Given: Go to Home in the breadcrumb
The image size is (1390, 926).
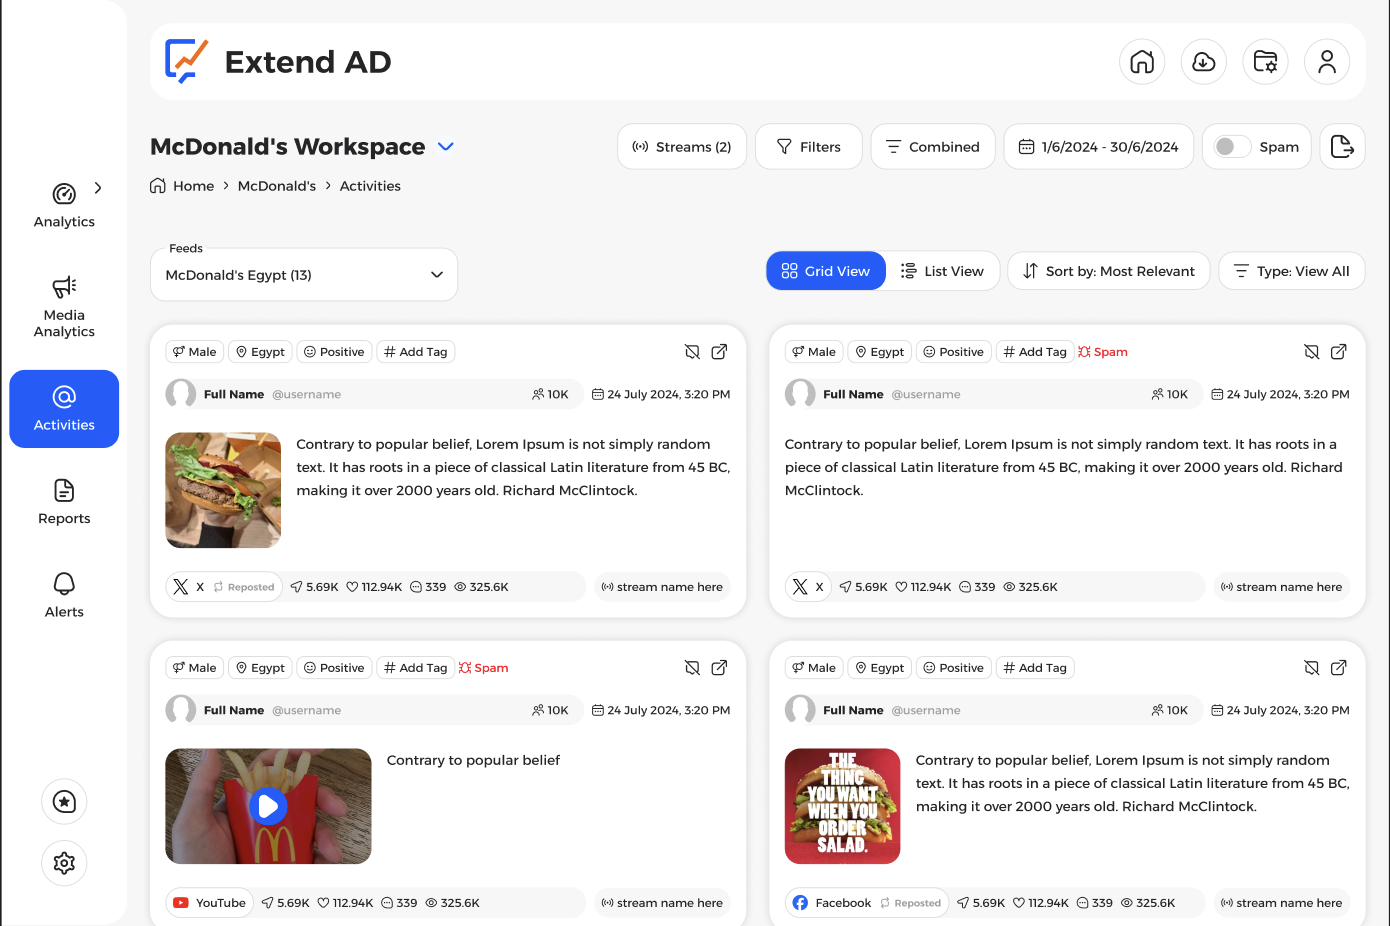Looking at the screenshot, I should coord(182,186).
